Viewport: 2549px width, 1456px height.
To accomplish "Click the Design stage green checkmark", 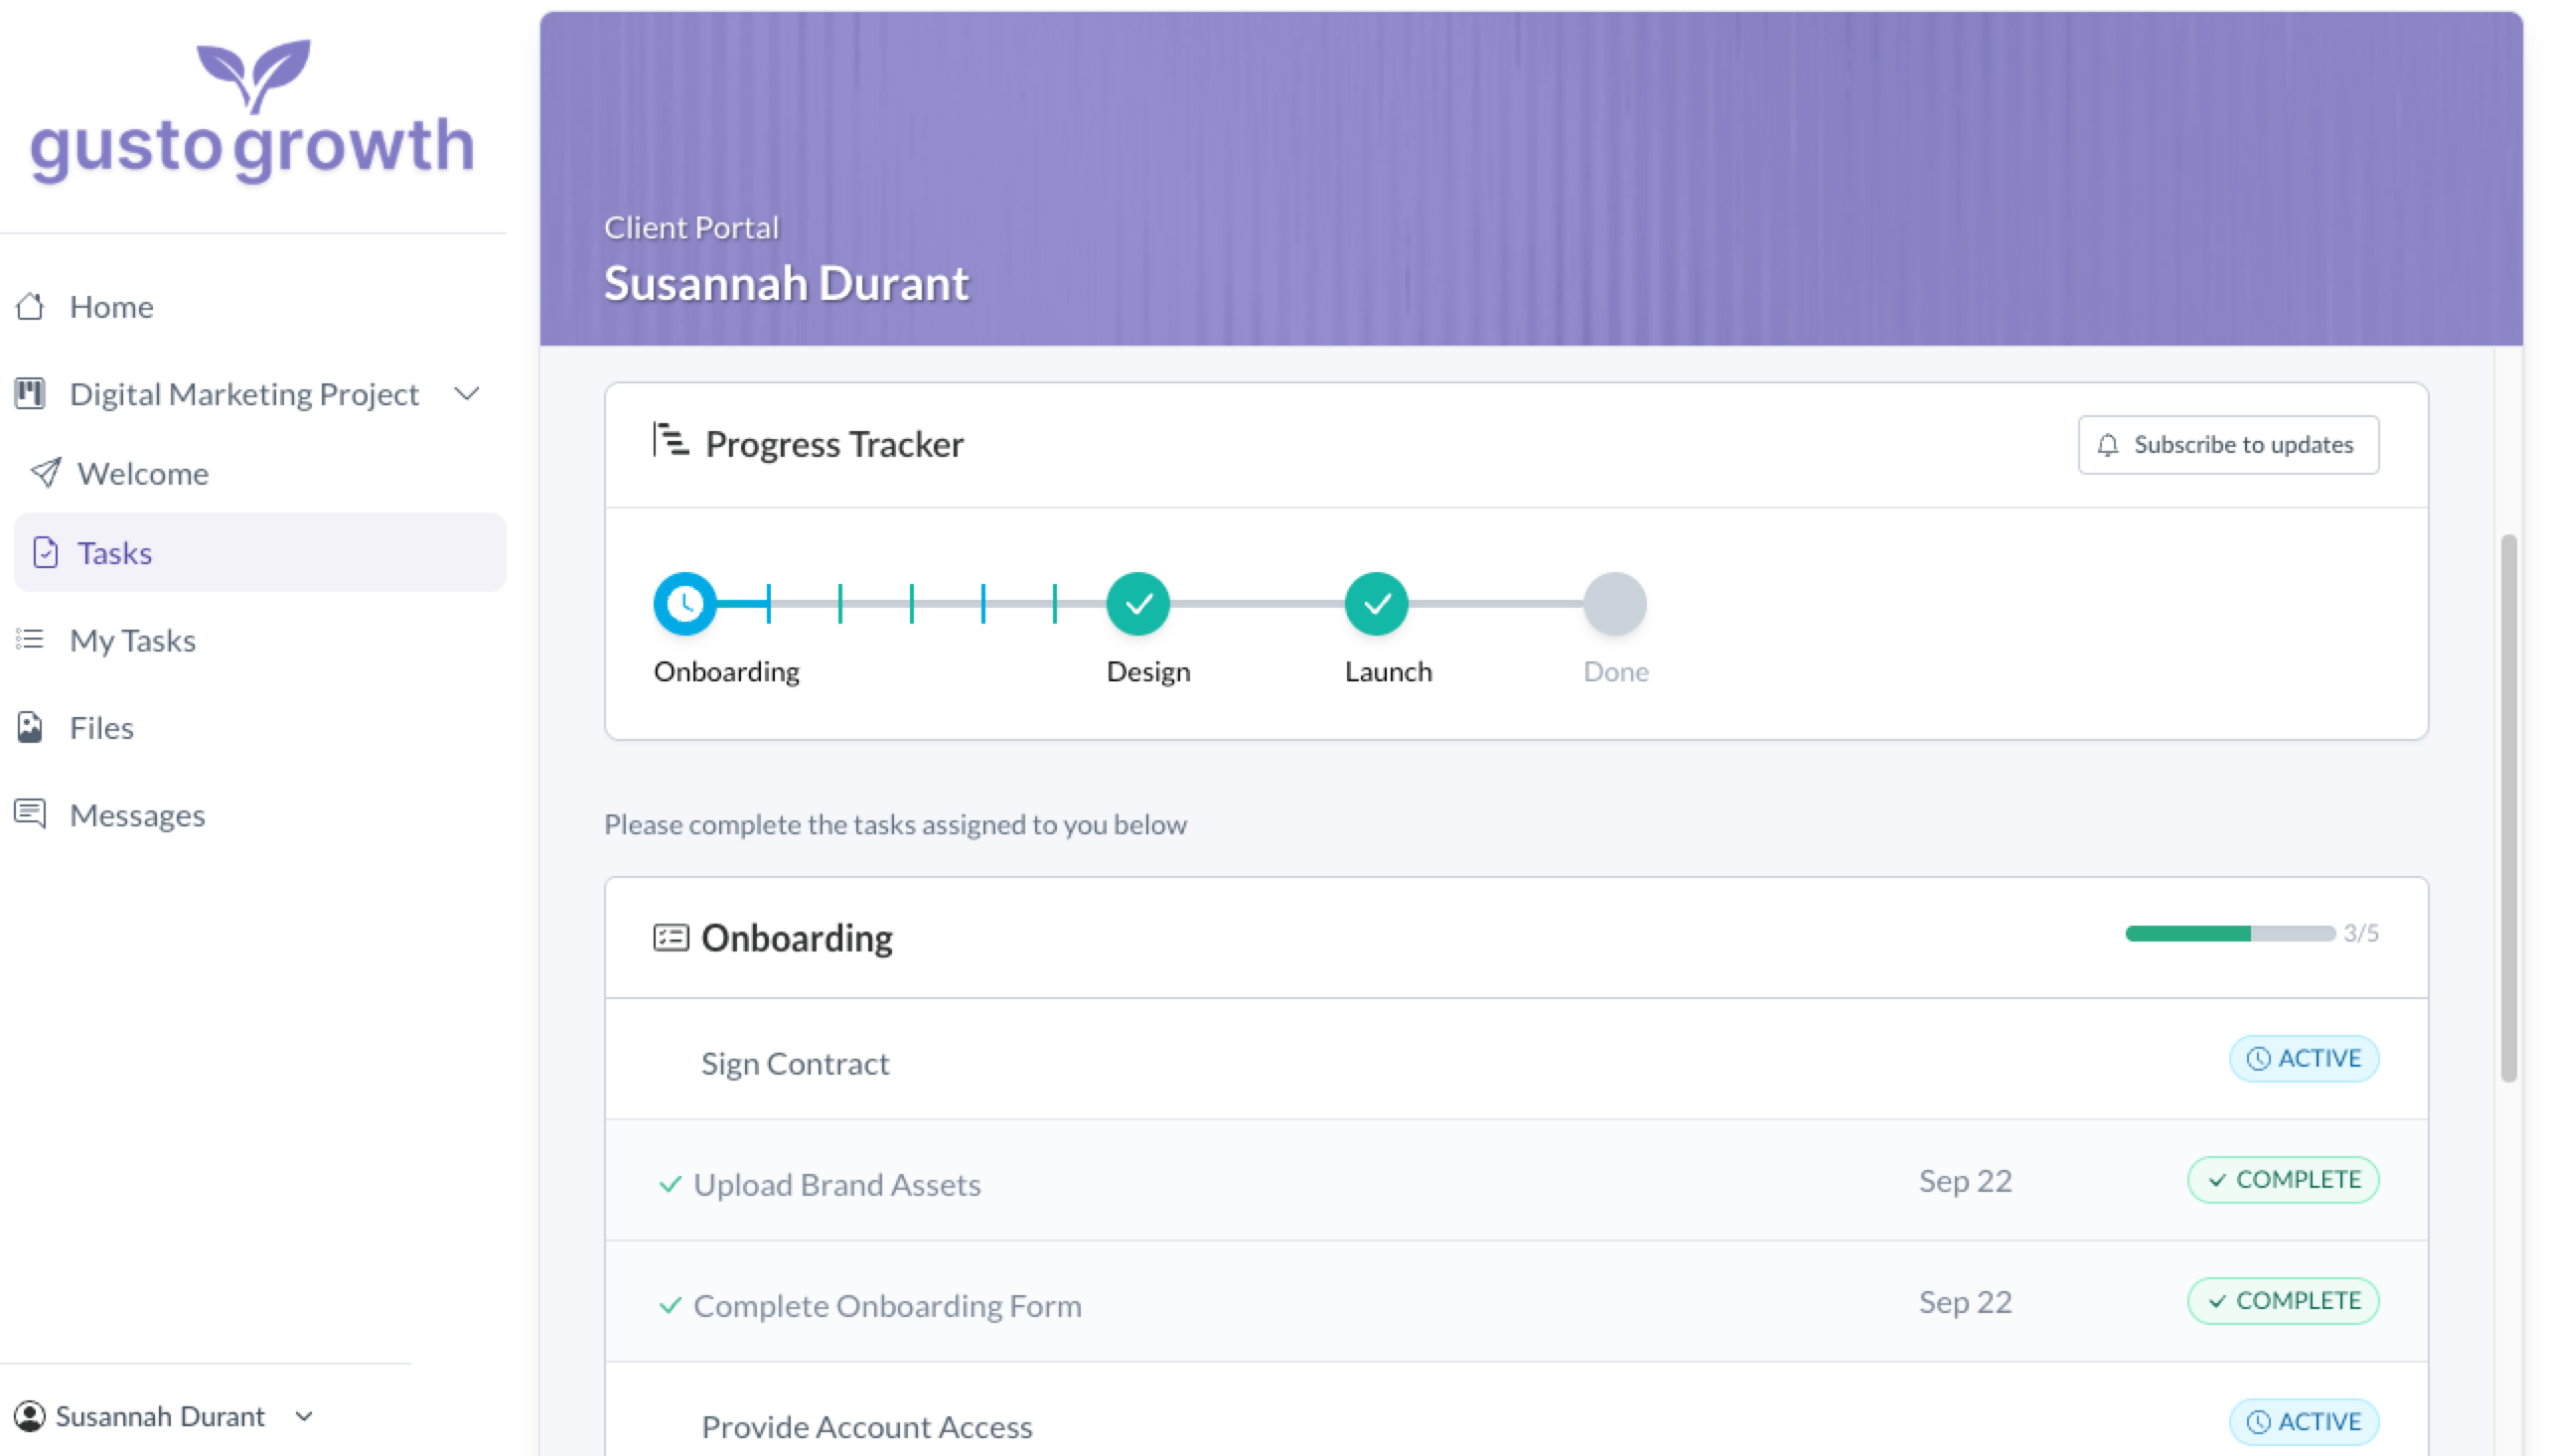I will (x=1138, y=603).
